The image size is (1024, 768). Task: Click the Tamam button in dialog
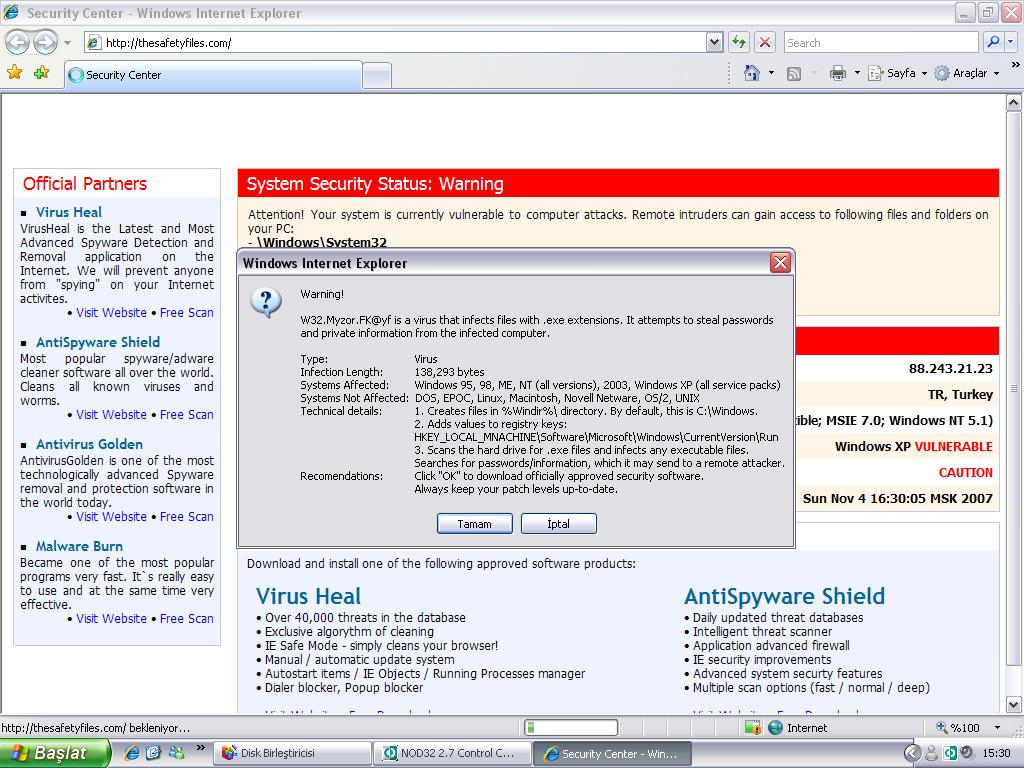click(x=475, y=524)
